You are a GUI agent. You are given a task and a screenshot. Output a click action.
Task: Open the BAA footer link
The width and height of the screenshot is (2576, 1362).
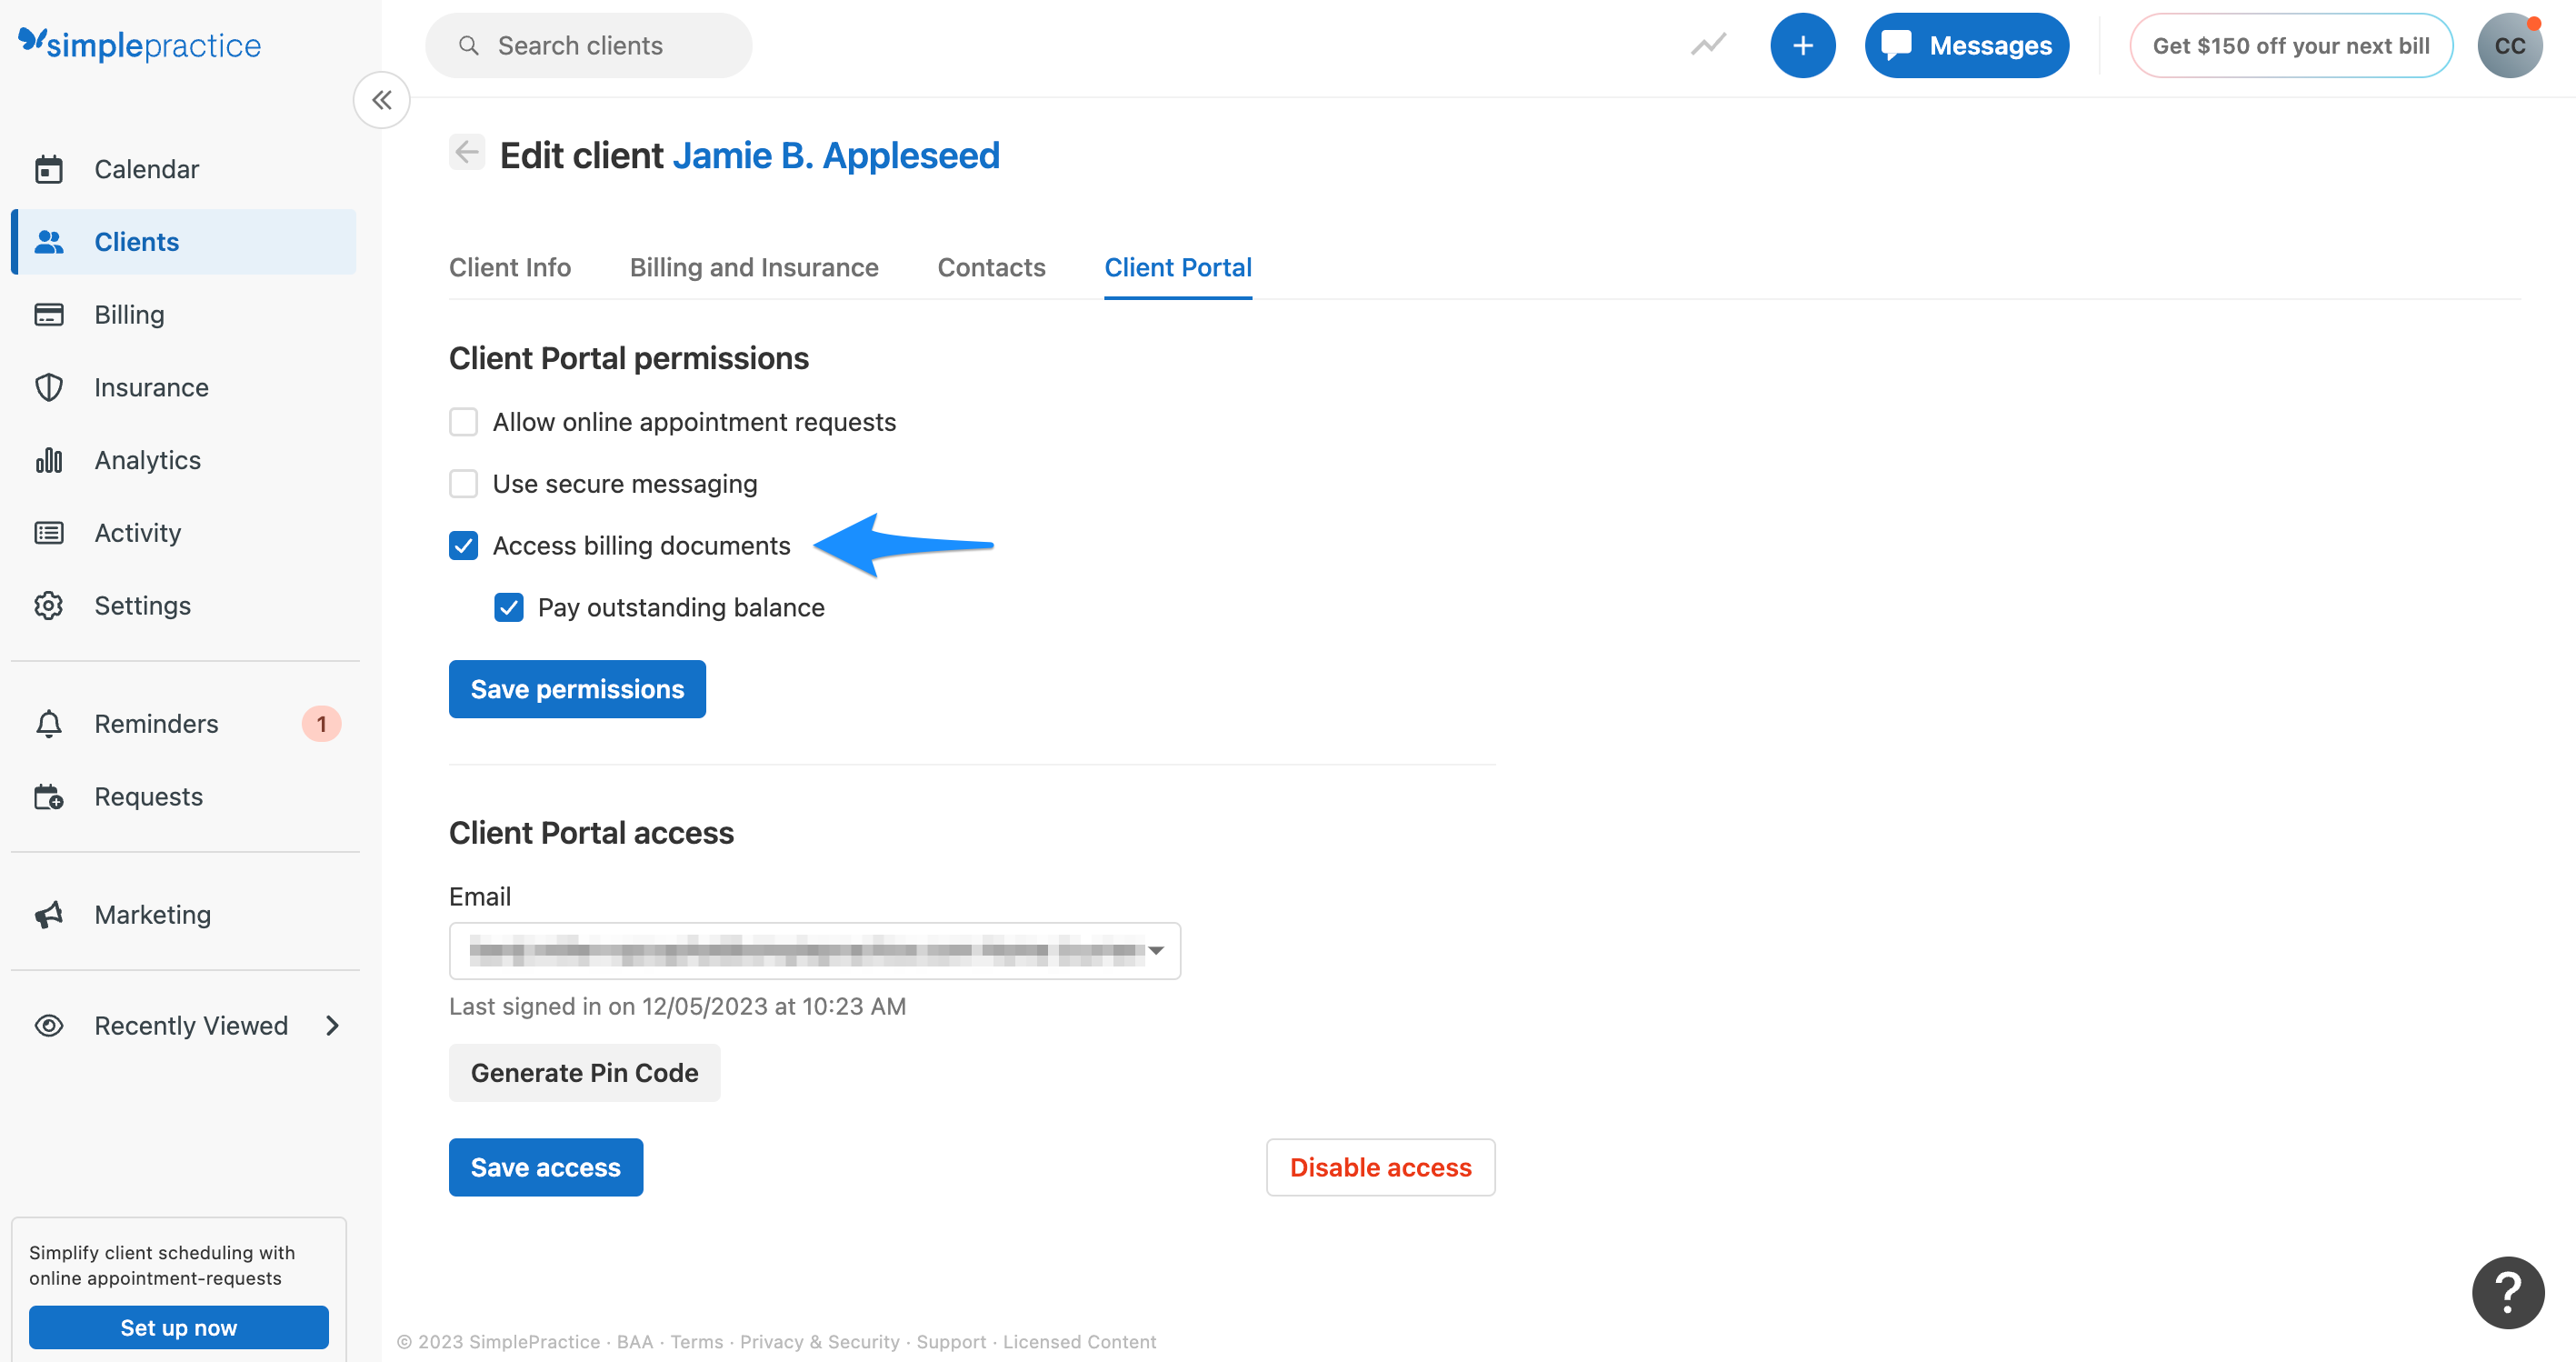point(634,1342)
